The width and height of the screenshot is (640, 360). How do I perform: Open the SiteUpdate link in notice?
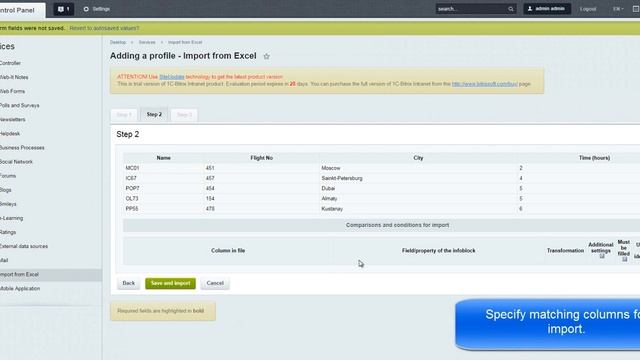tap(171, 77)
